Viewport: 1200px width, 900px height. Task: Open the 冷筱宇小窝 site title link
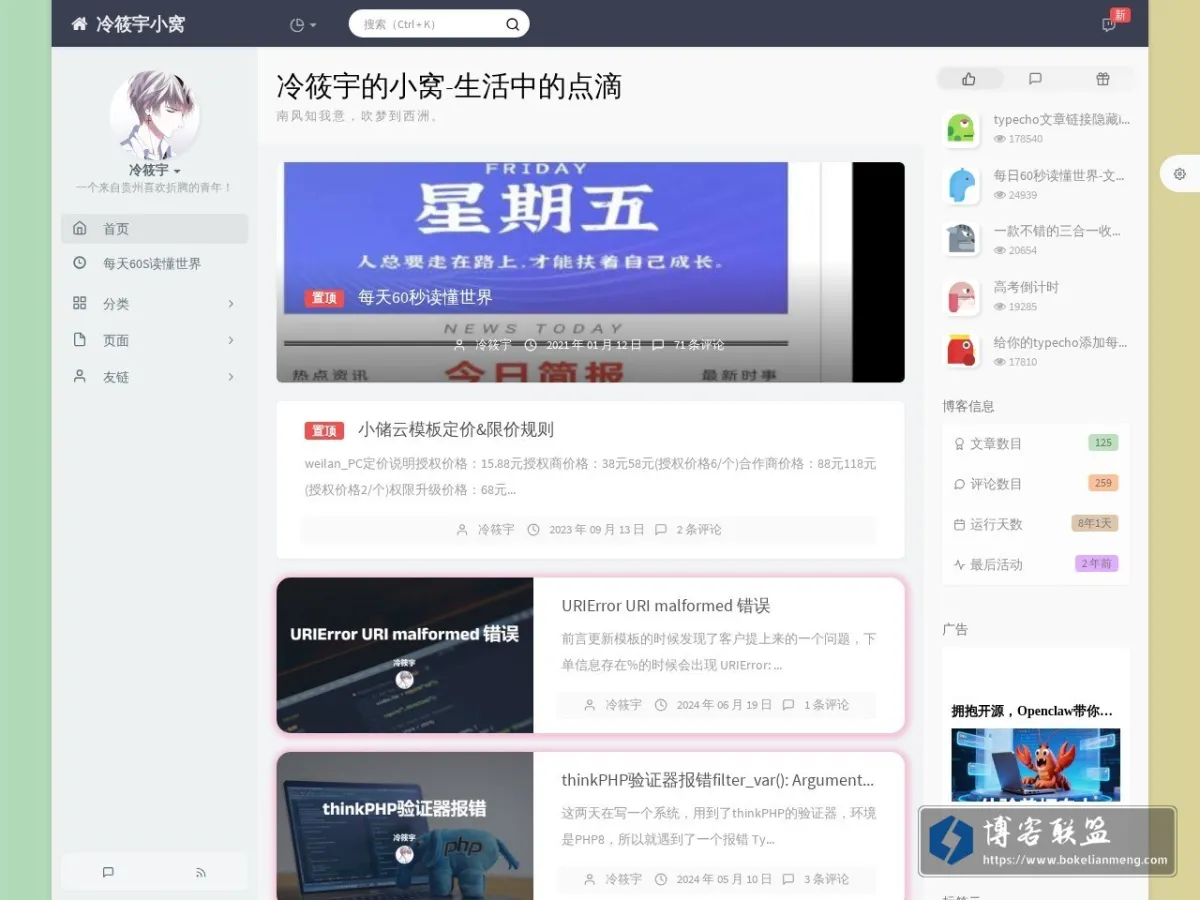(140, 24)
